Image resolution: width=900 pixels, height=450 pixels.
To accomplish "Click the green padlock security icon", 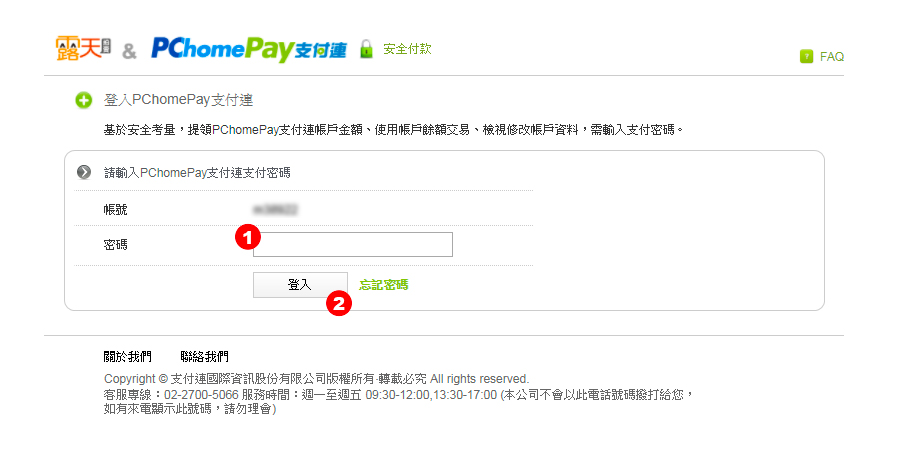I will 366,49.
